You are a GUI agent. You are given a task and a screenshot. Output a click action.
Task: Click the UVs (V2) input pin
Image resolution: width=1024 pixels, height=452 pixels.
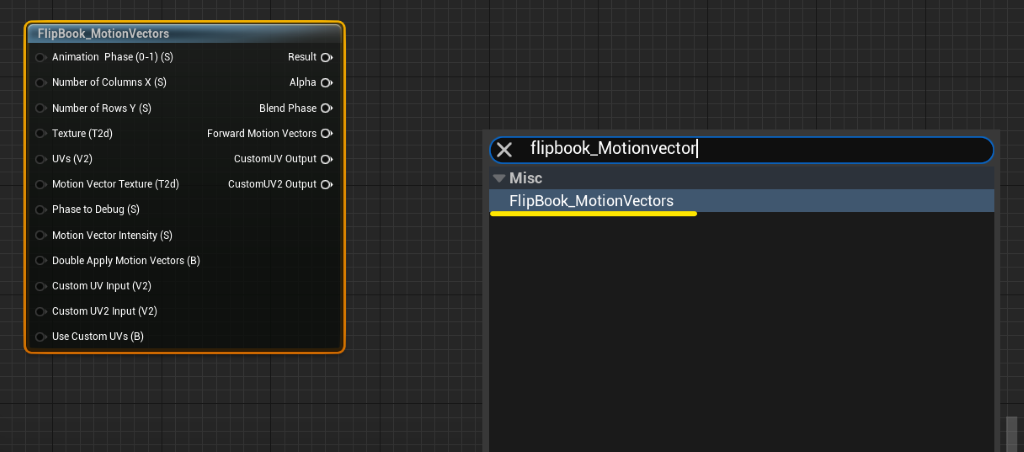click(40, 159)
